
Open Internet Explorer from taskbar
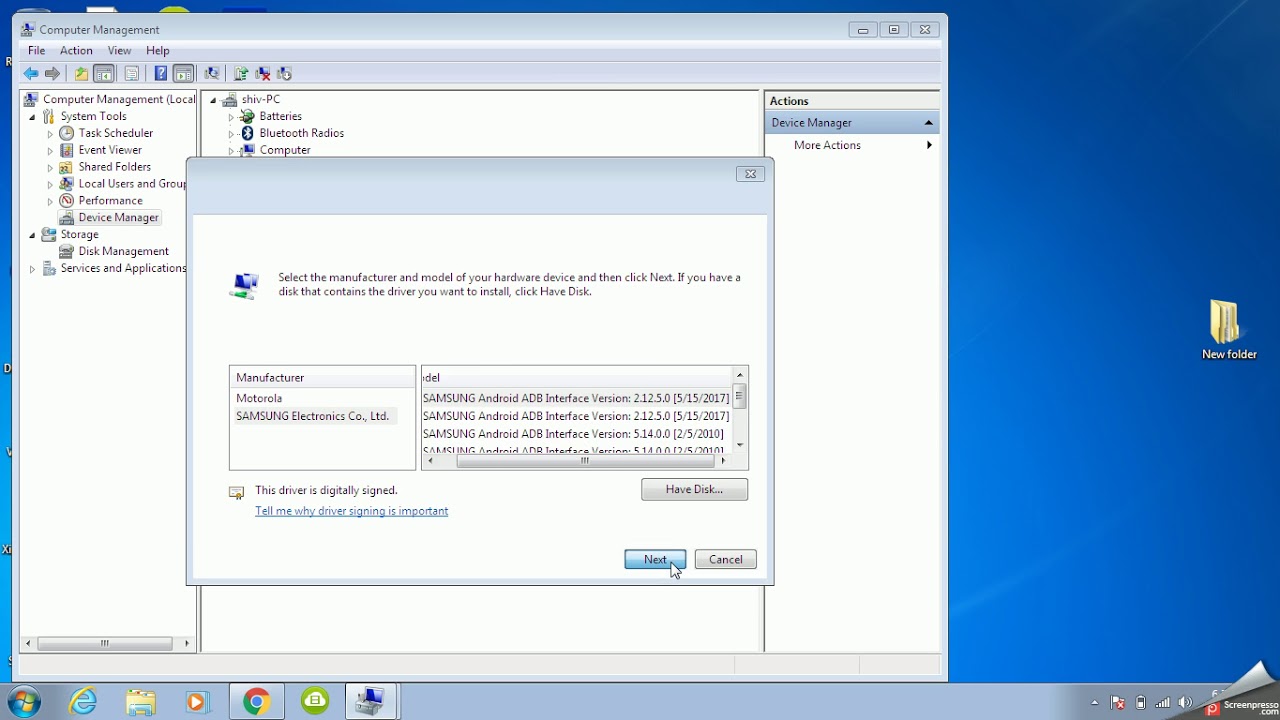click(83, 702)
